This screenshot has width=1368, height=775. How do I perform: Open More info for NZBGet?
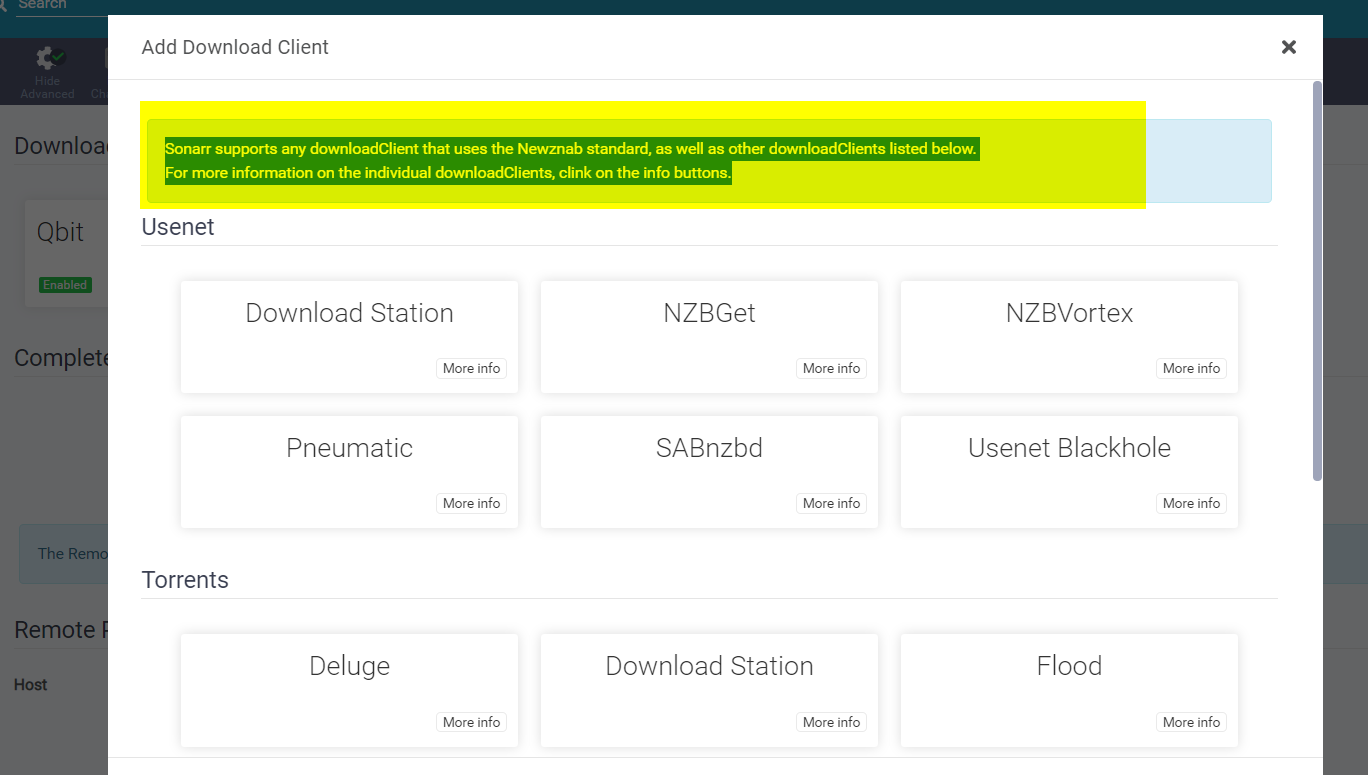point(831,368)
